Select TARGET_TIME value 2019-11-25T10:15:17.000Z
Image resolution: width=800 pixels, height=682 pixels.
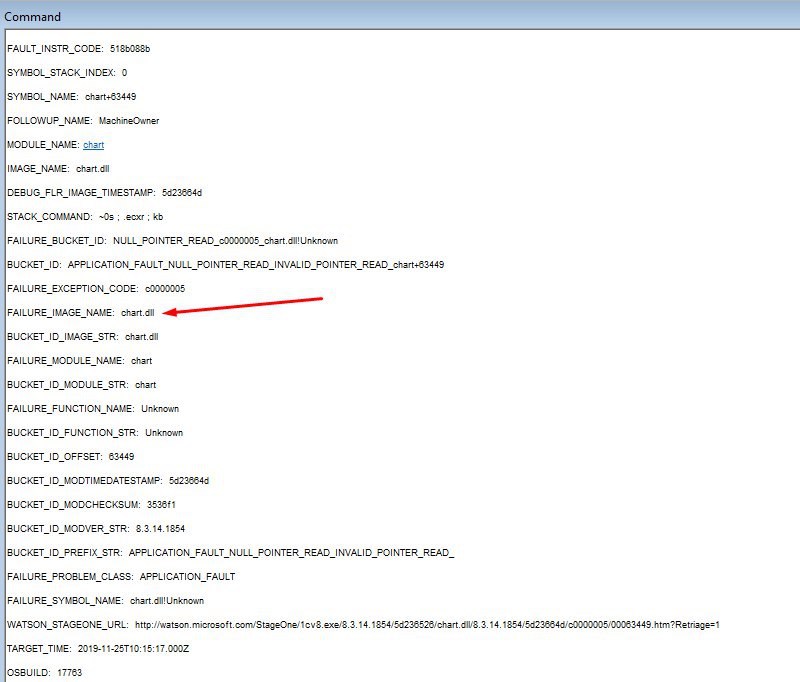coord(134,648)
